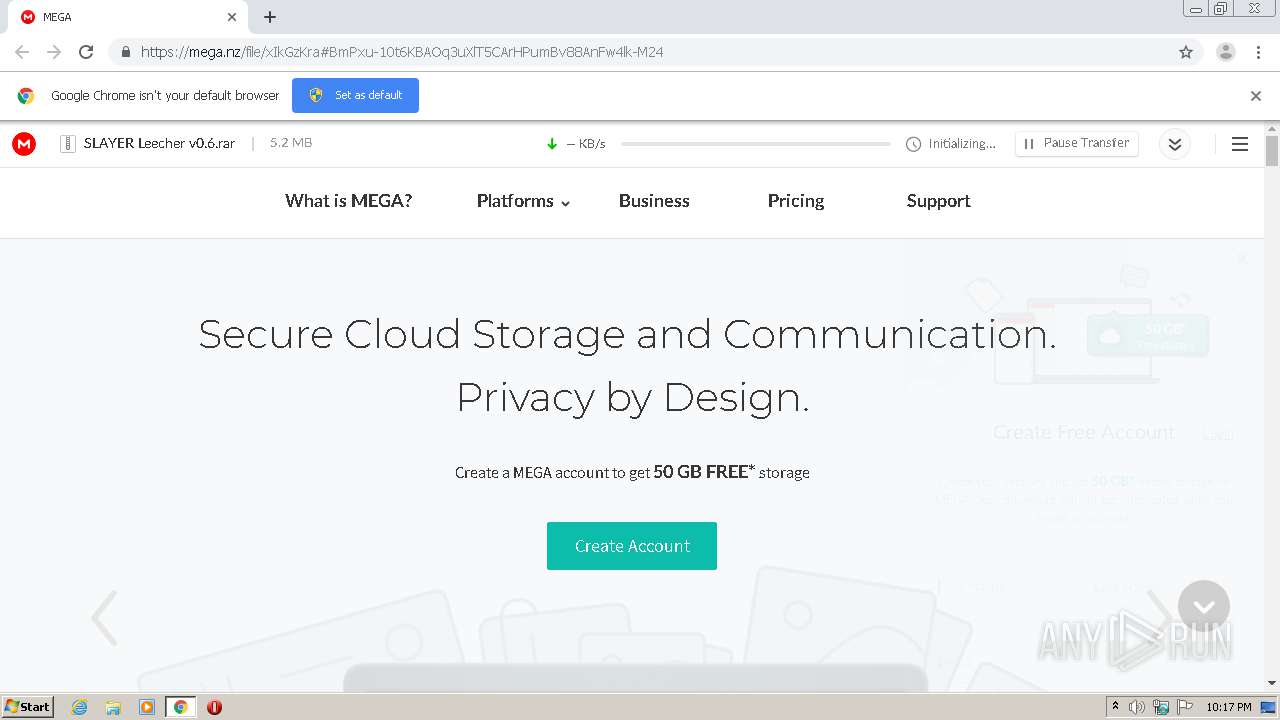1280x720 pixels.
Task: Click the Google Chrome logo in infobar
Action: (26, 96)
